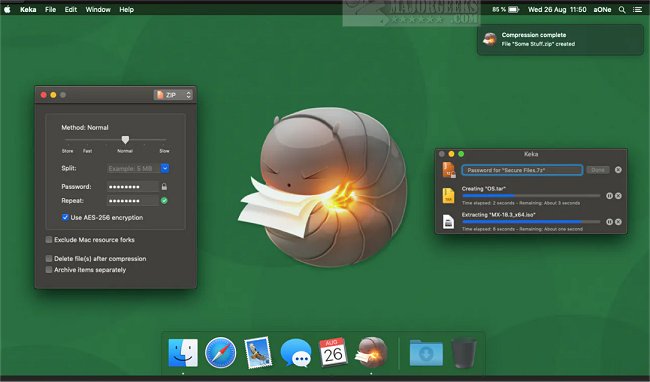
Task: Open the Edit menu
Action: 70,9
